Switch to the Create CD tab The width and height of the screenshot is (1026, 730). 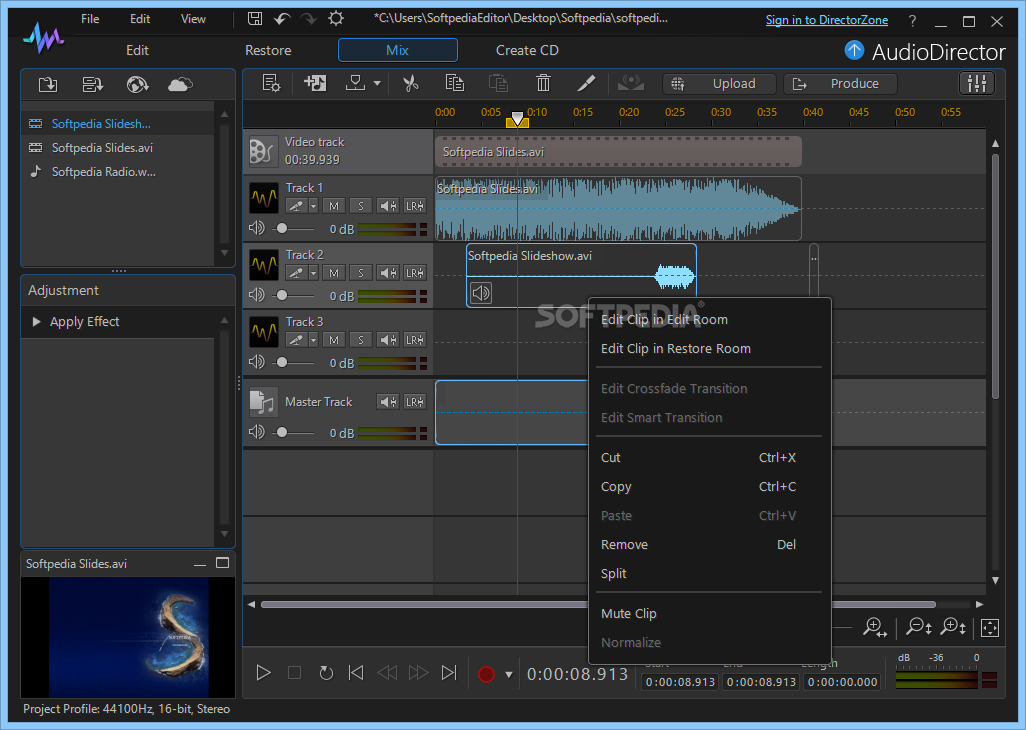pyautogui.click(x=527, y=50)
